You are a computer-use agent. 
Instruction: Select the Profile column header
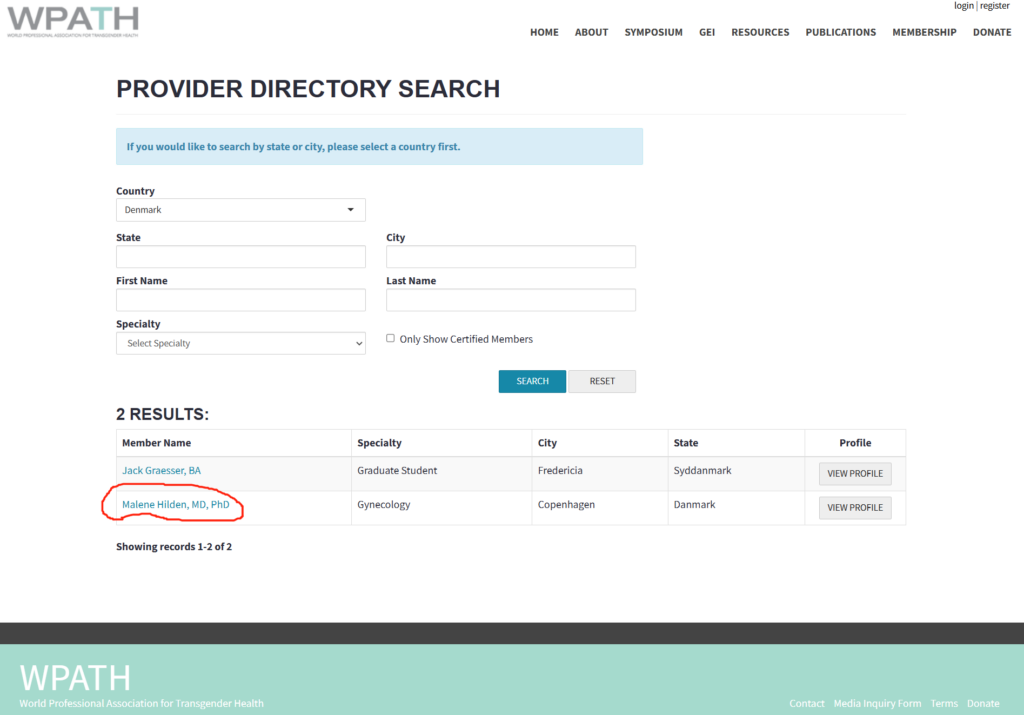coord(855,443)
